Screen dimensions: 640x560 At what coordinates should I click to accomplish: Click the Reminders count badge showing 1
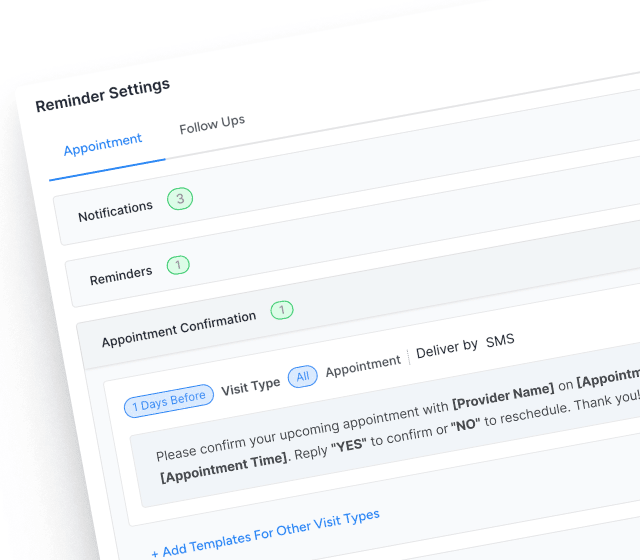point(178,265)
